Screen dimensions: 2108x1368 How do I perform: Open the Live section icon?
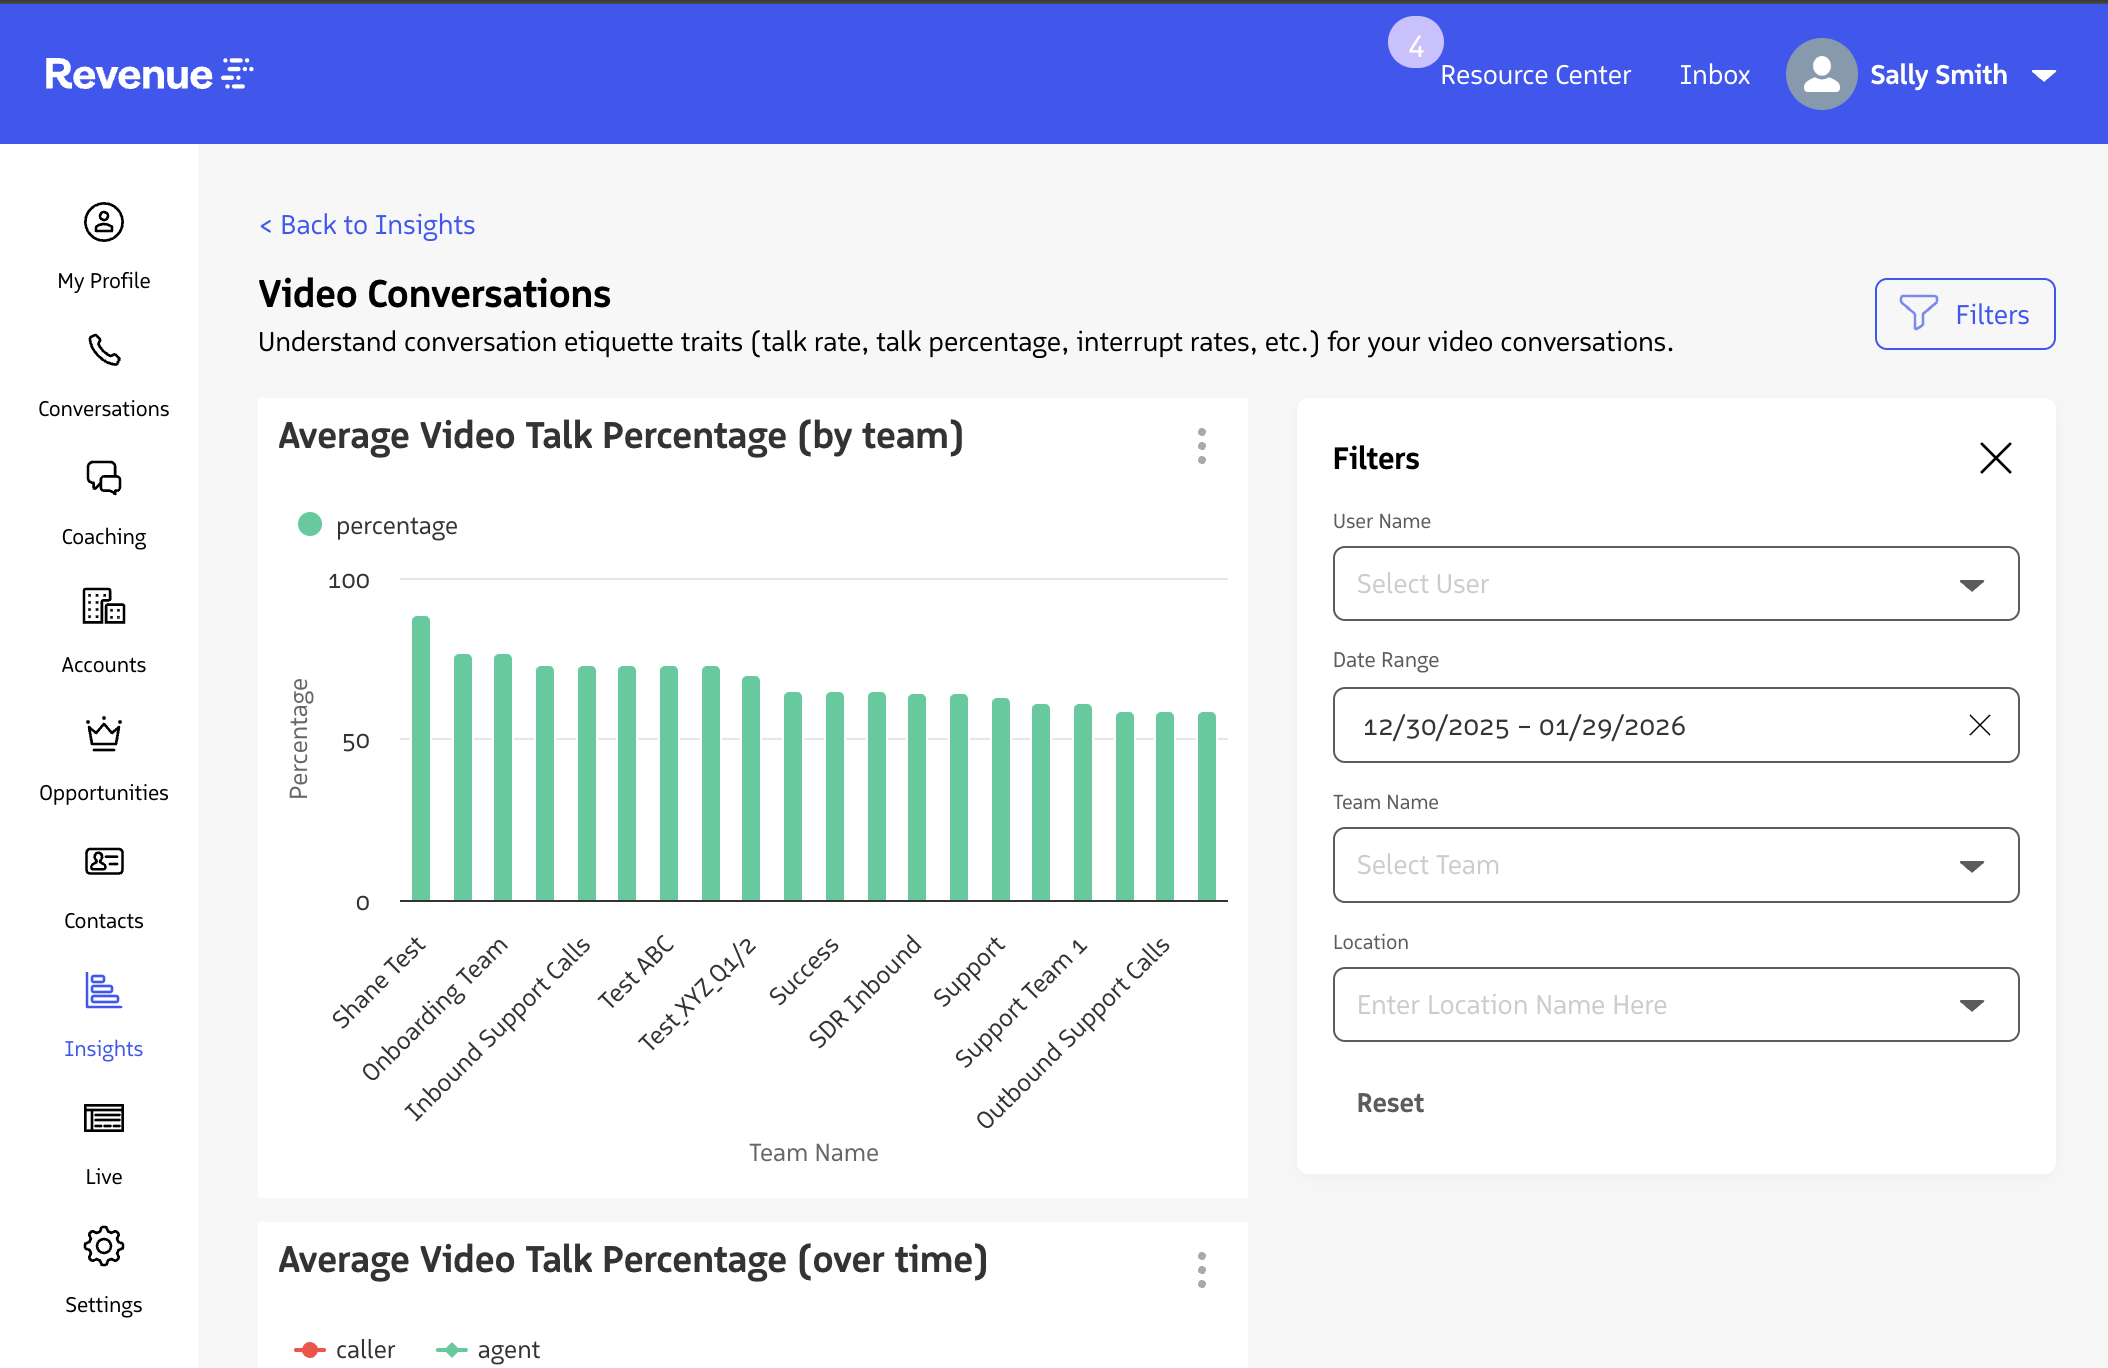click(x=103, y=1119)
